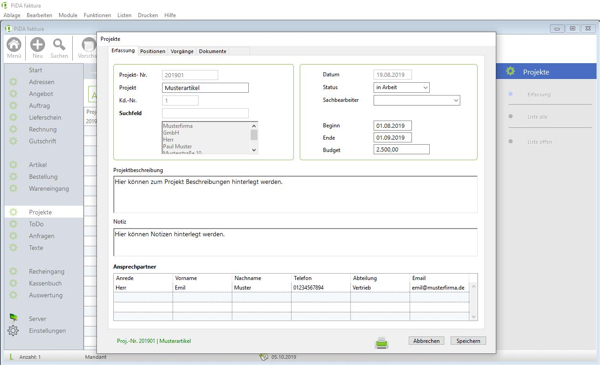Click gear icon next to Kassenbuch
Viewport: 600px width, 365px height.
pyautogui.click(x=13, y=284)
